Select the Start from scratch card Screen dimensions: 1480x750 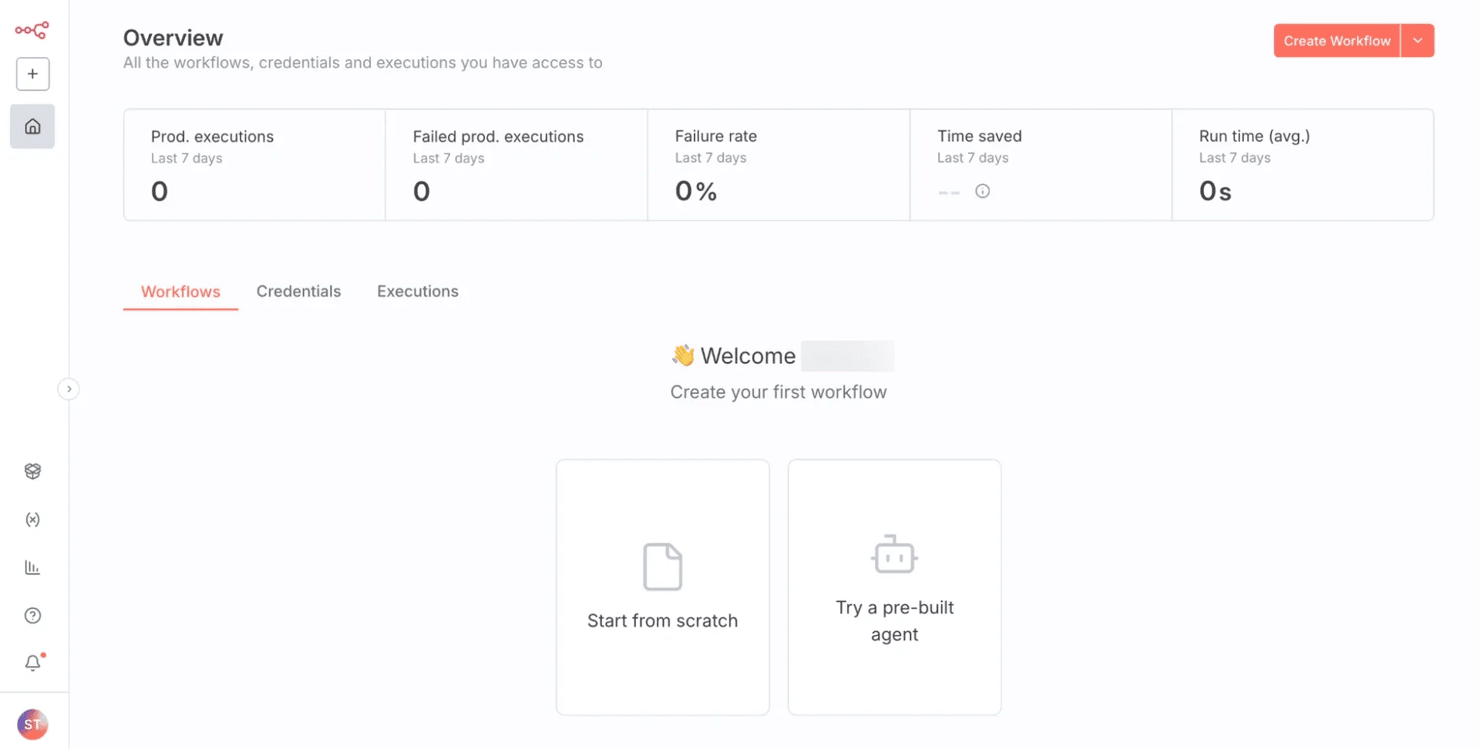click(662, 587)
